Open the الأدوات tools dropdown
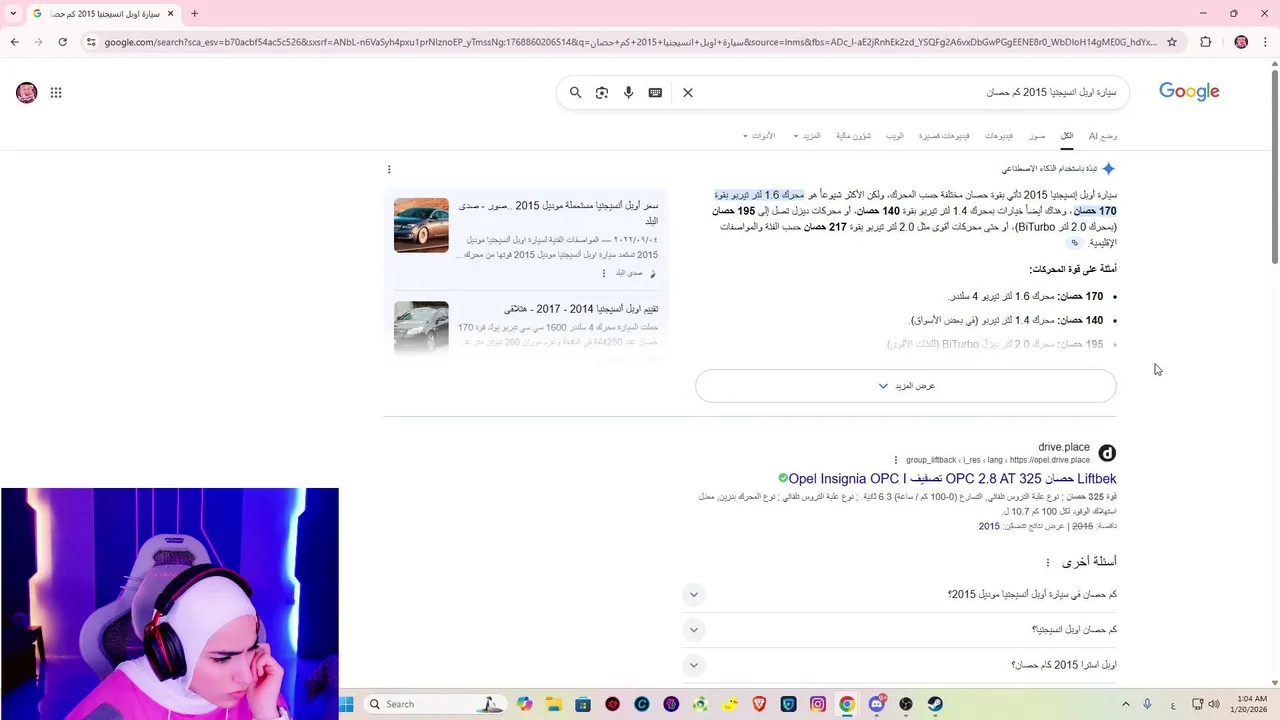Viewport: 1280px width, 720px height. (x=759, y=136)
